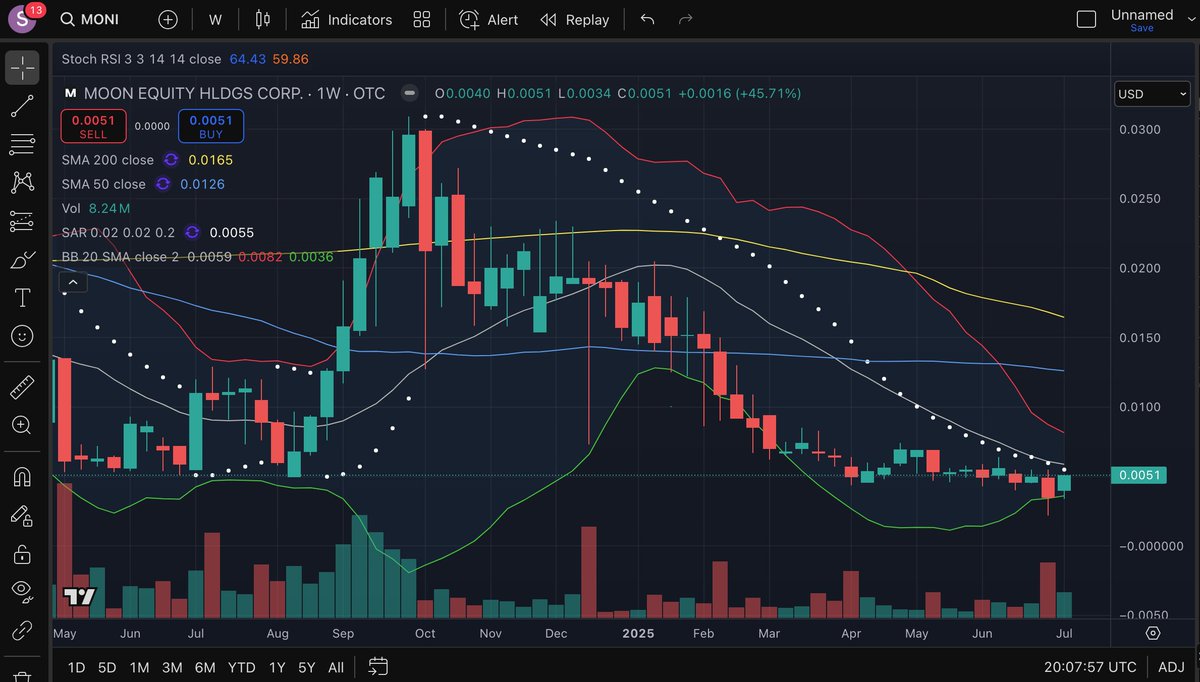Select the brush drawing tool
The image size is (1200, 682).
[x=22, y=260]
